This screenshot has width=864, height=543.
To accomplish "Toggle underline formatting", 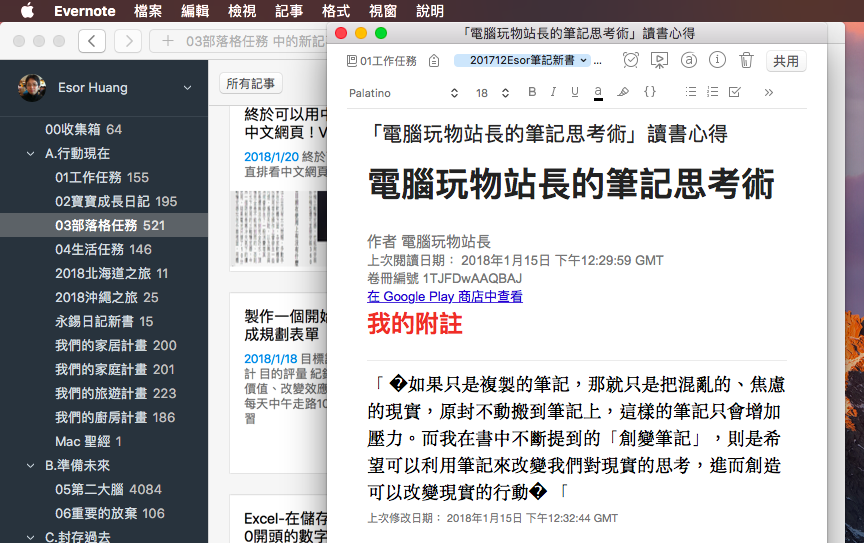I will [575, 92].
